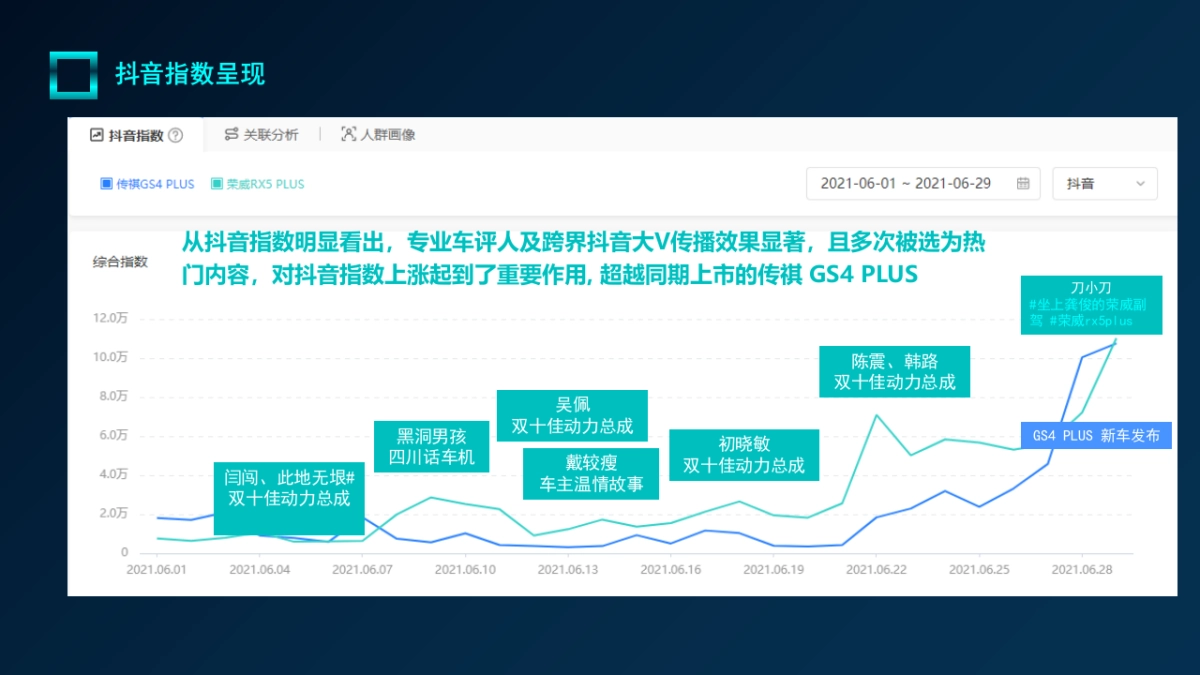
Task: Click the GS4 PLUS 新车发布 blue label
Action: tap(1098, 436)
